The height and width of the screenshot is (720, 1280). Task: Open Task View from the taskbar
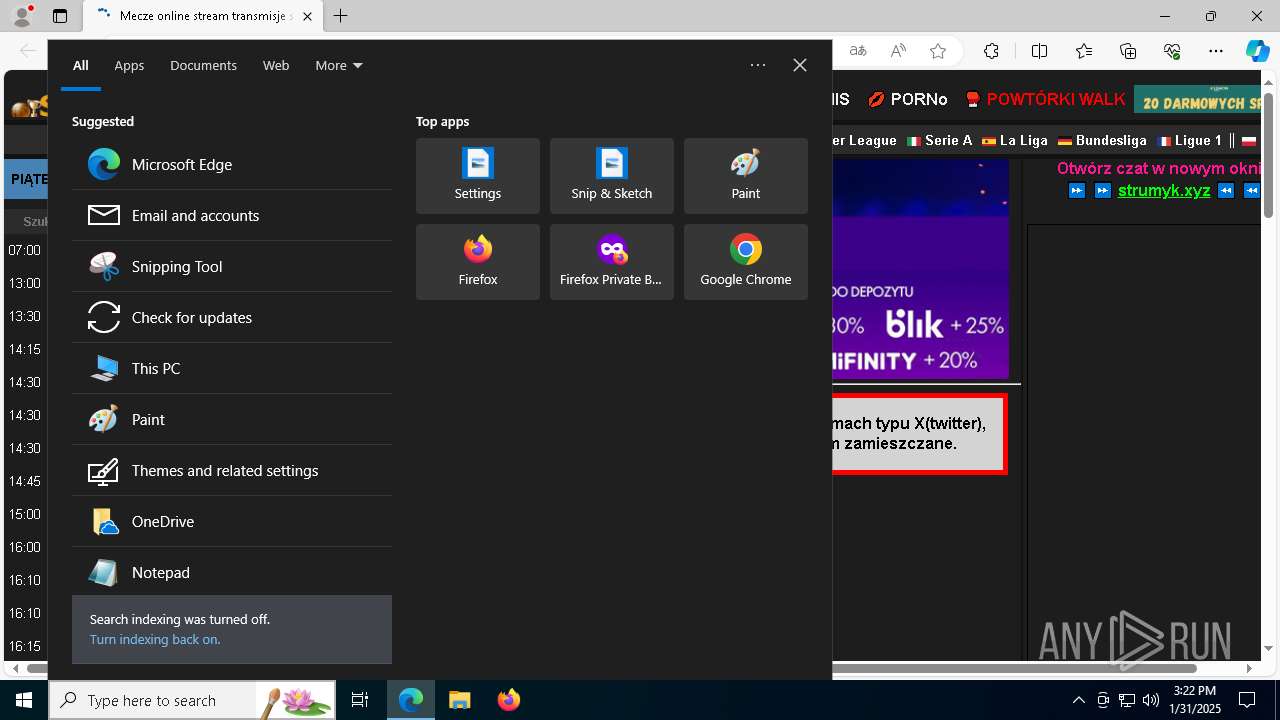coord(360,700)
